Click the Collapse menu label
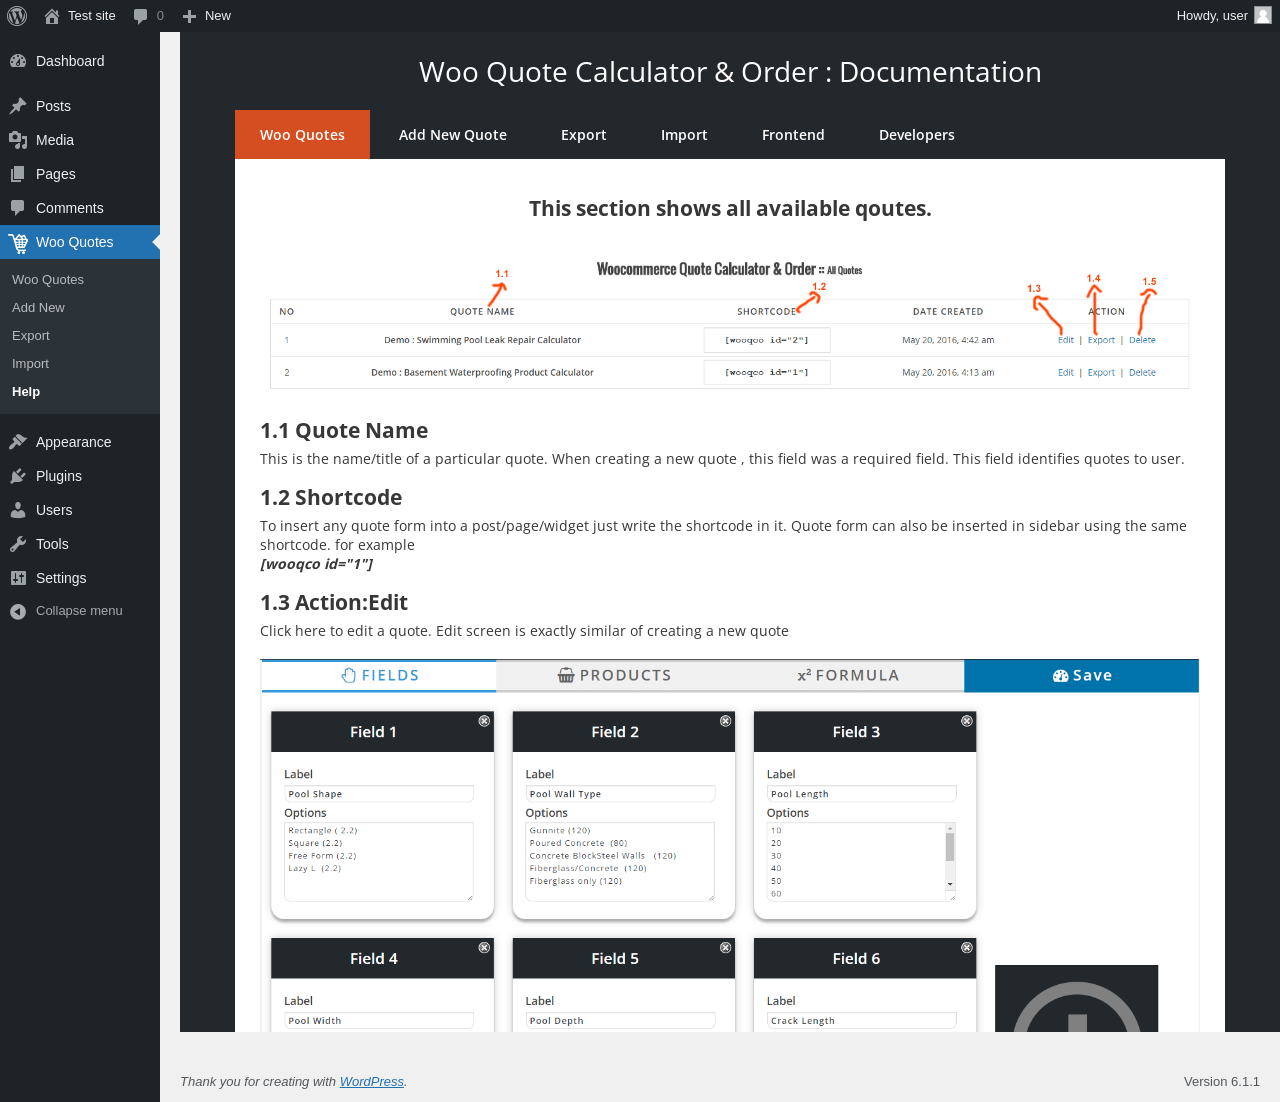Viewport: 1280px width, 1102px height. click(79, 611)
